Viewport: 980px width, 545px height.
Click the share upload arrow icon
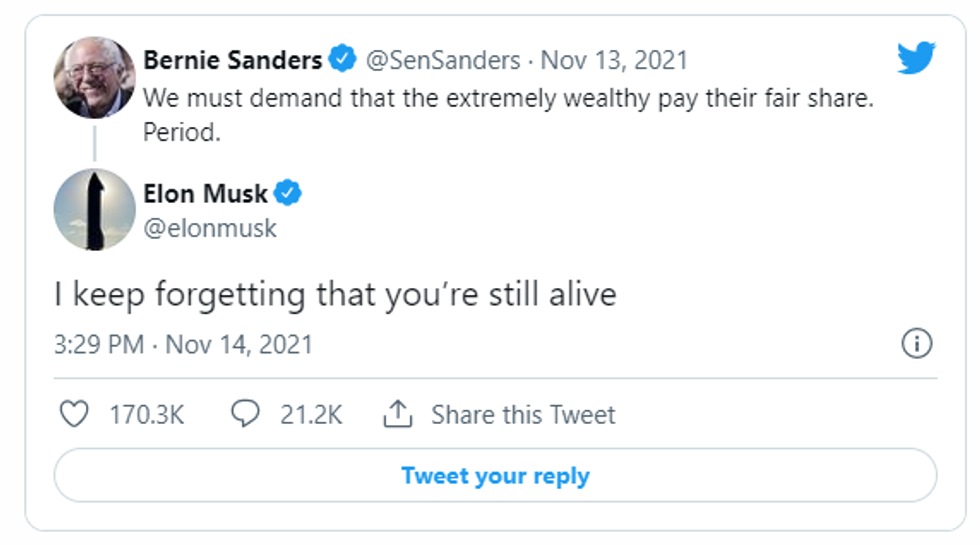pos(398,414)
